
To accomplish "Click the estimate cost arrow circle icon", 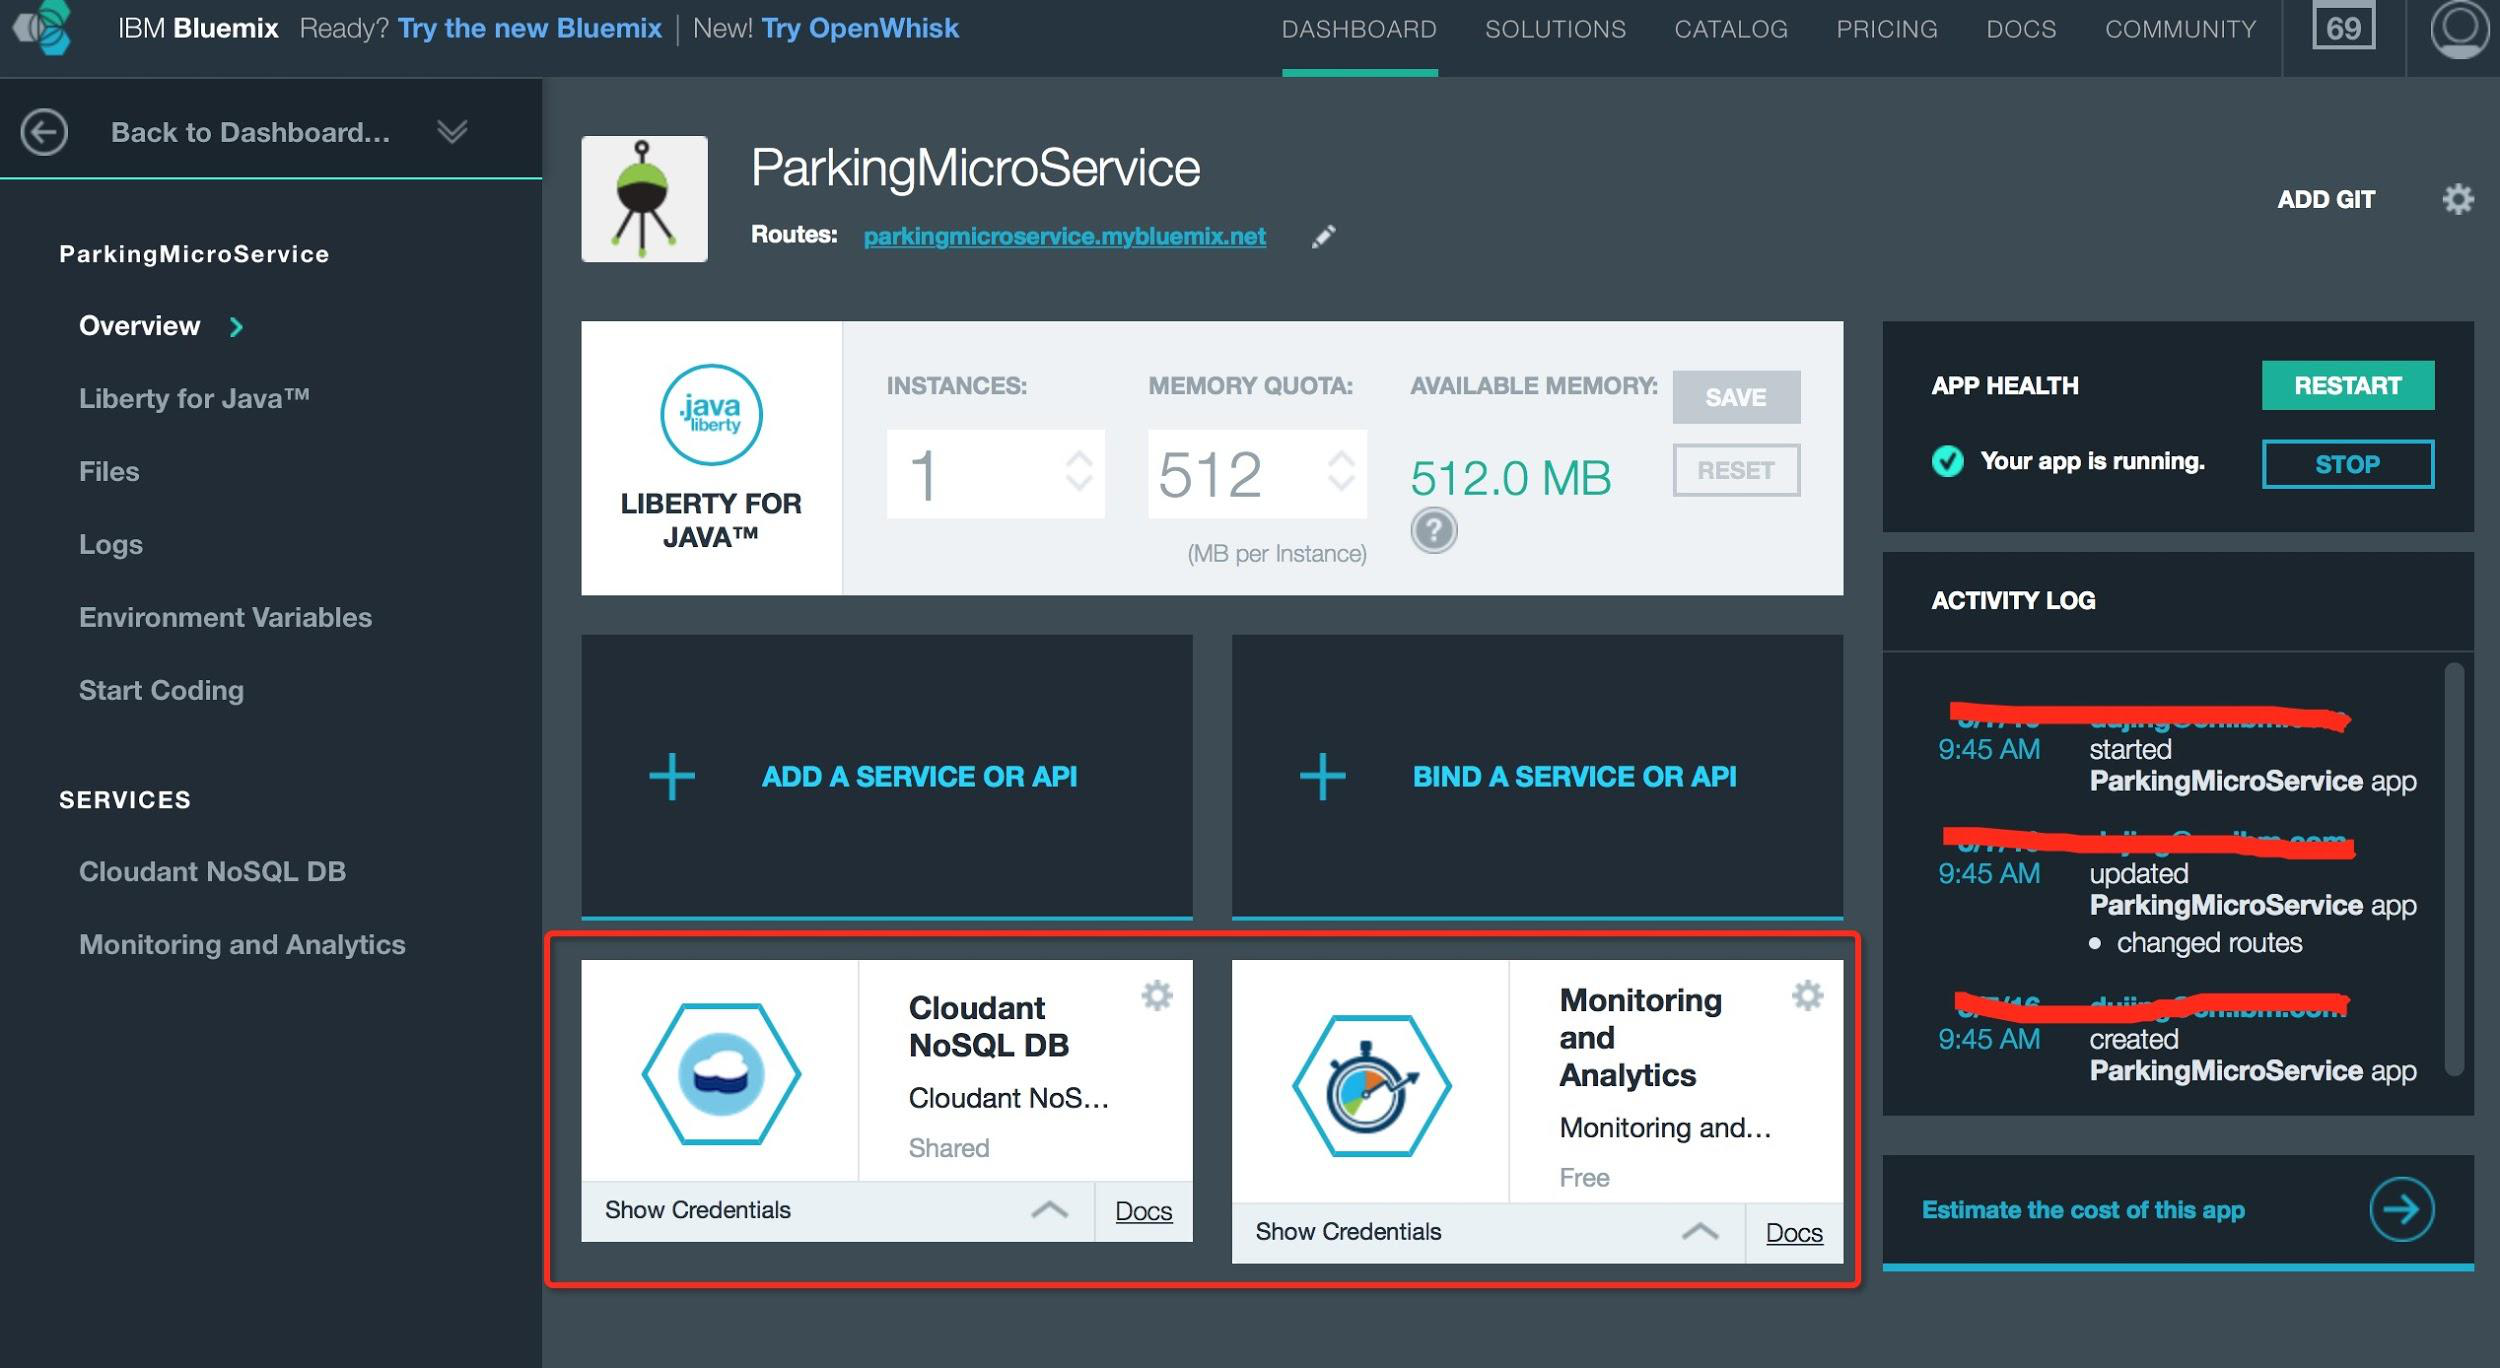I will tap(2401, 1210).
